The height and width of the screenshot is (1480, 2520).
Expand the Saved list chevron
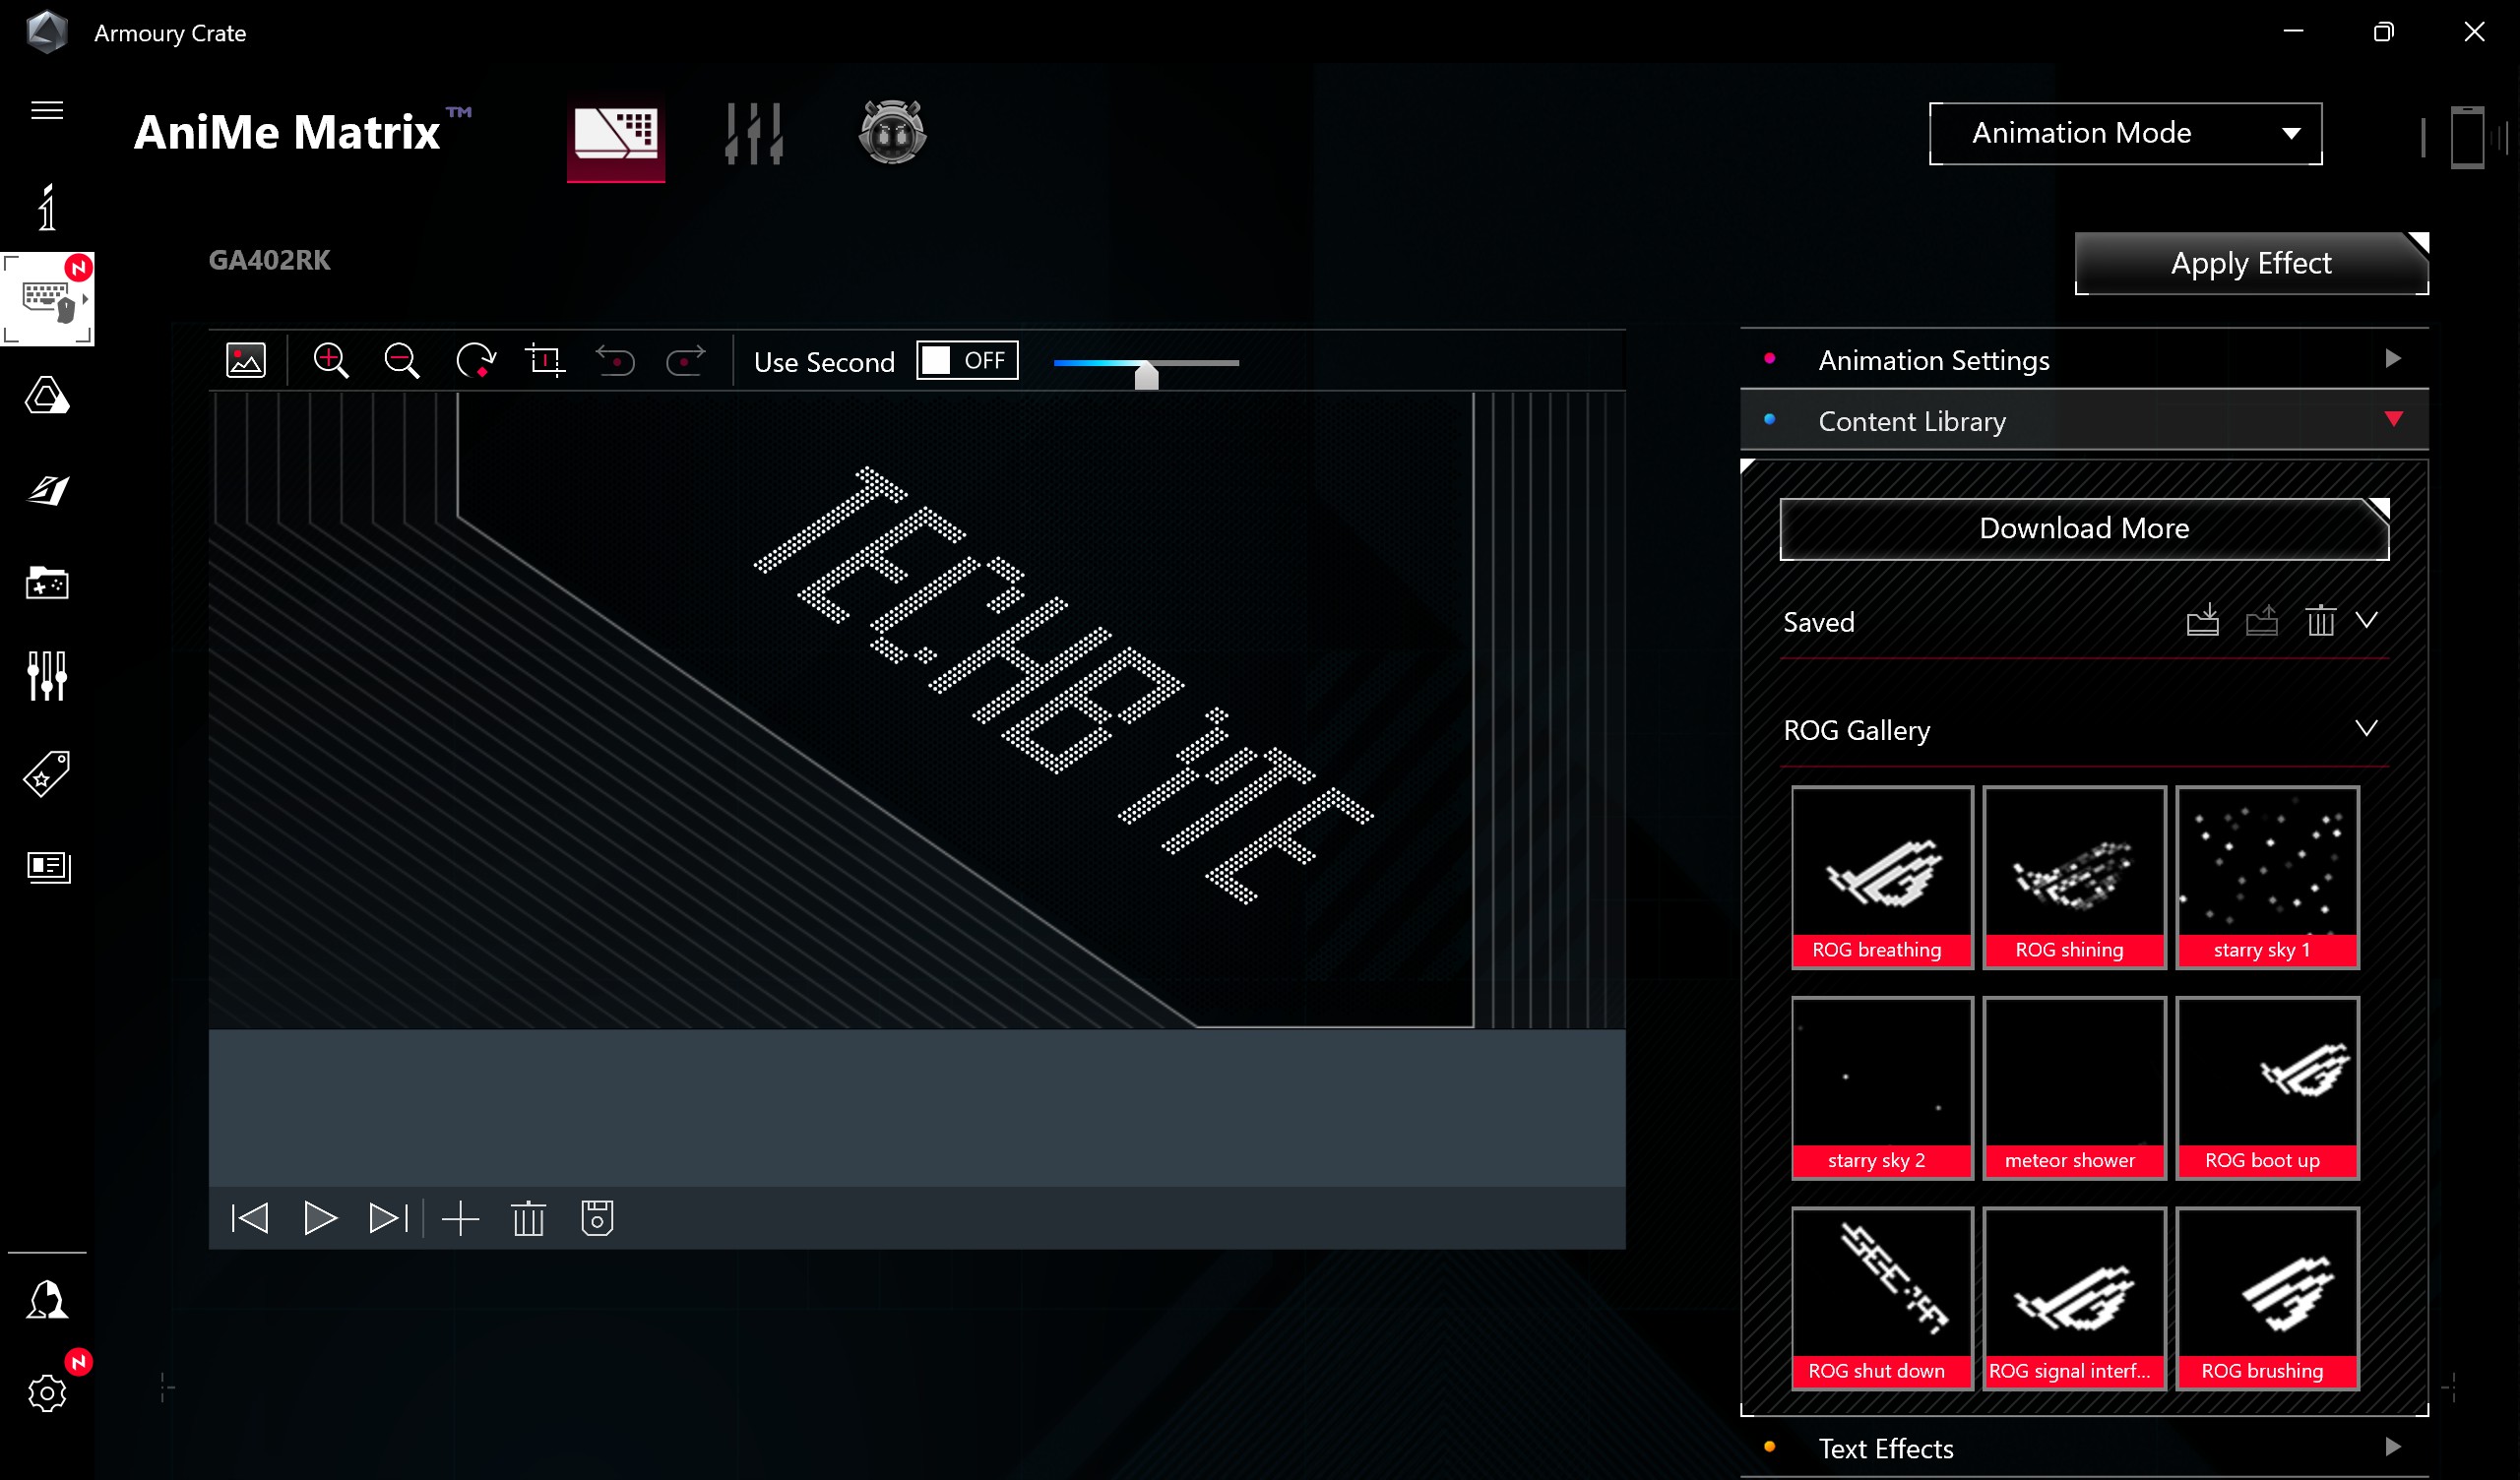click(2366, 621)
